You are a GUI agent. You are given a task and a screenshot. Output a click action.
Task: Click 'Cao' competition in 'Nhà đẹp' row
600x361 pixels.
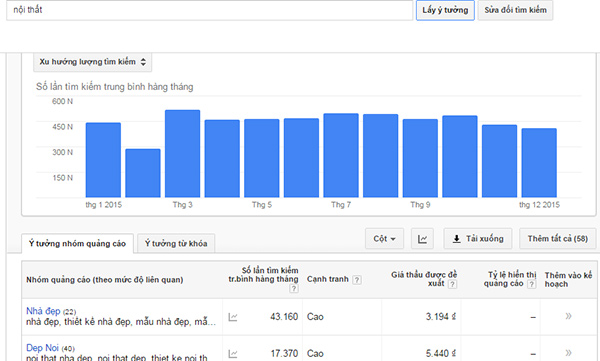315,317
